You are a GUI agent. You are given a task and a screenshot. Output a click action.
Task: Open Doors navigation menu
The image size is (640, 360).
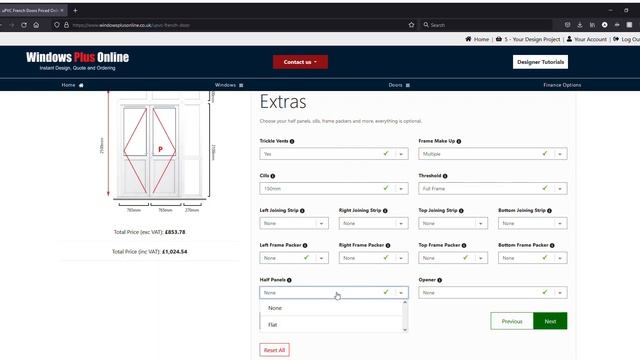tap(399, 85)
